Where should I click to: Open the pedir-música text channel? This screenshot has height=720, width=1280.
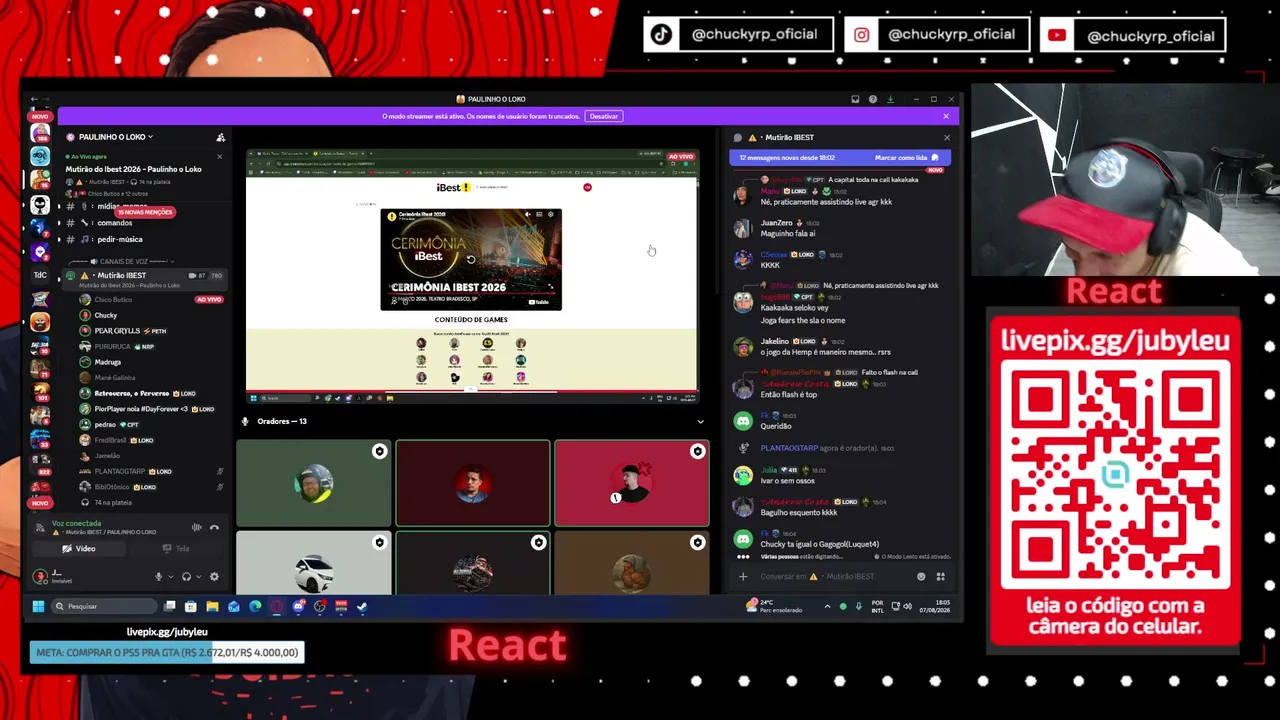pyautogui.click(x=120, y=239)
